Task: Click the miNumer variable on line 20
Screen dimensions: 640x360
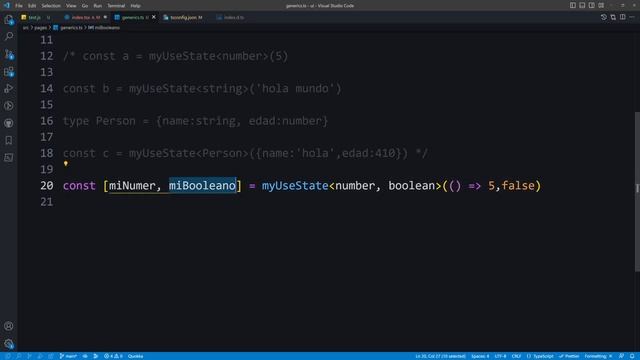Action: point(132,186)
